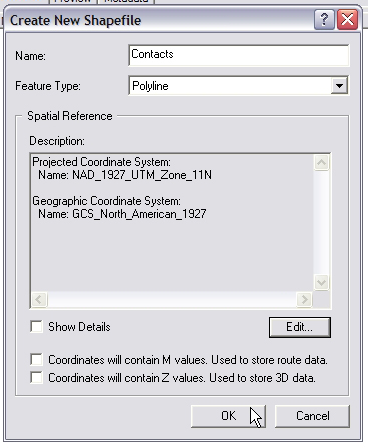Click description box scroll down arrow
Screen dimensions: 368x448
[322, 283]
